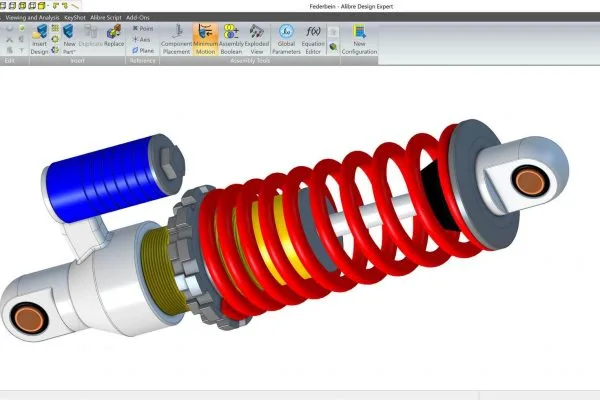The width and height of the screenshot is (600, 400).
Task: Click the bottom small gear icon in Insert group
Action: [x=55, y=50]
